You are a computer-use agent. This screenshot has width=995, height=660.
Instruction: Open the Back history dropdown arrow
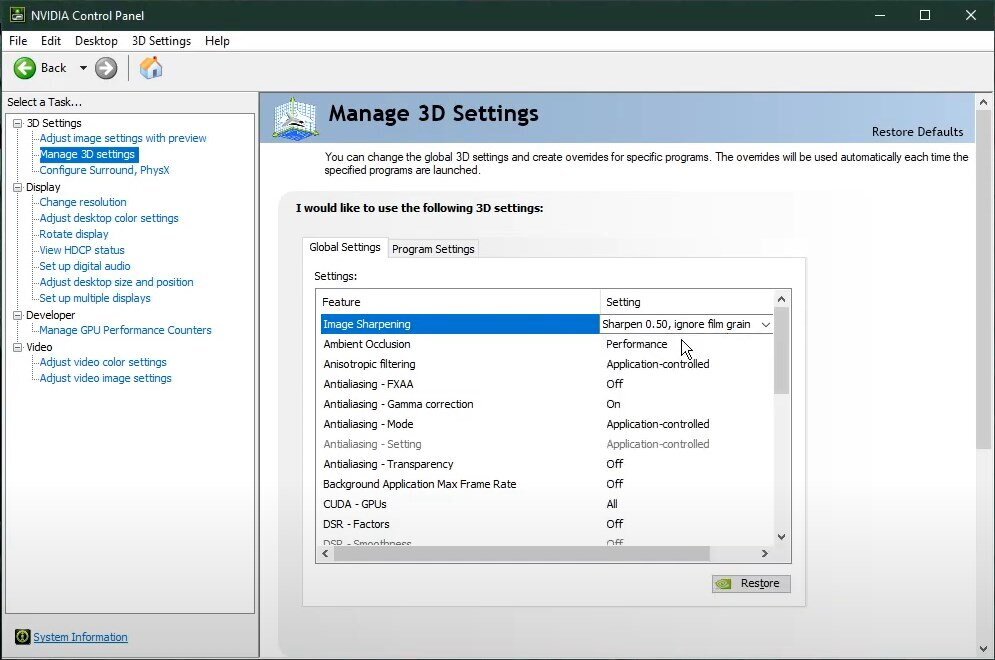point(83,68)
